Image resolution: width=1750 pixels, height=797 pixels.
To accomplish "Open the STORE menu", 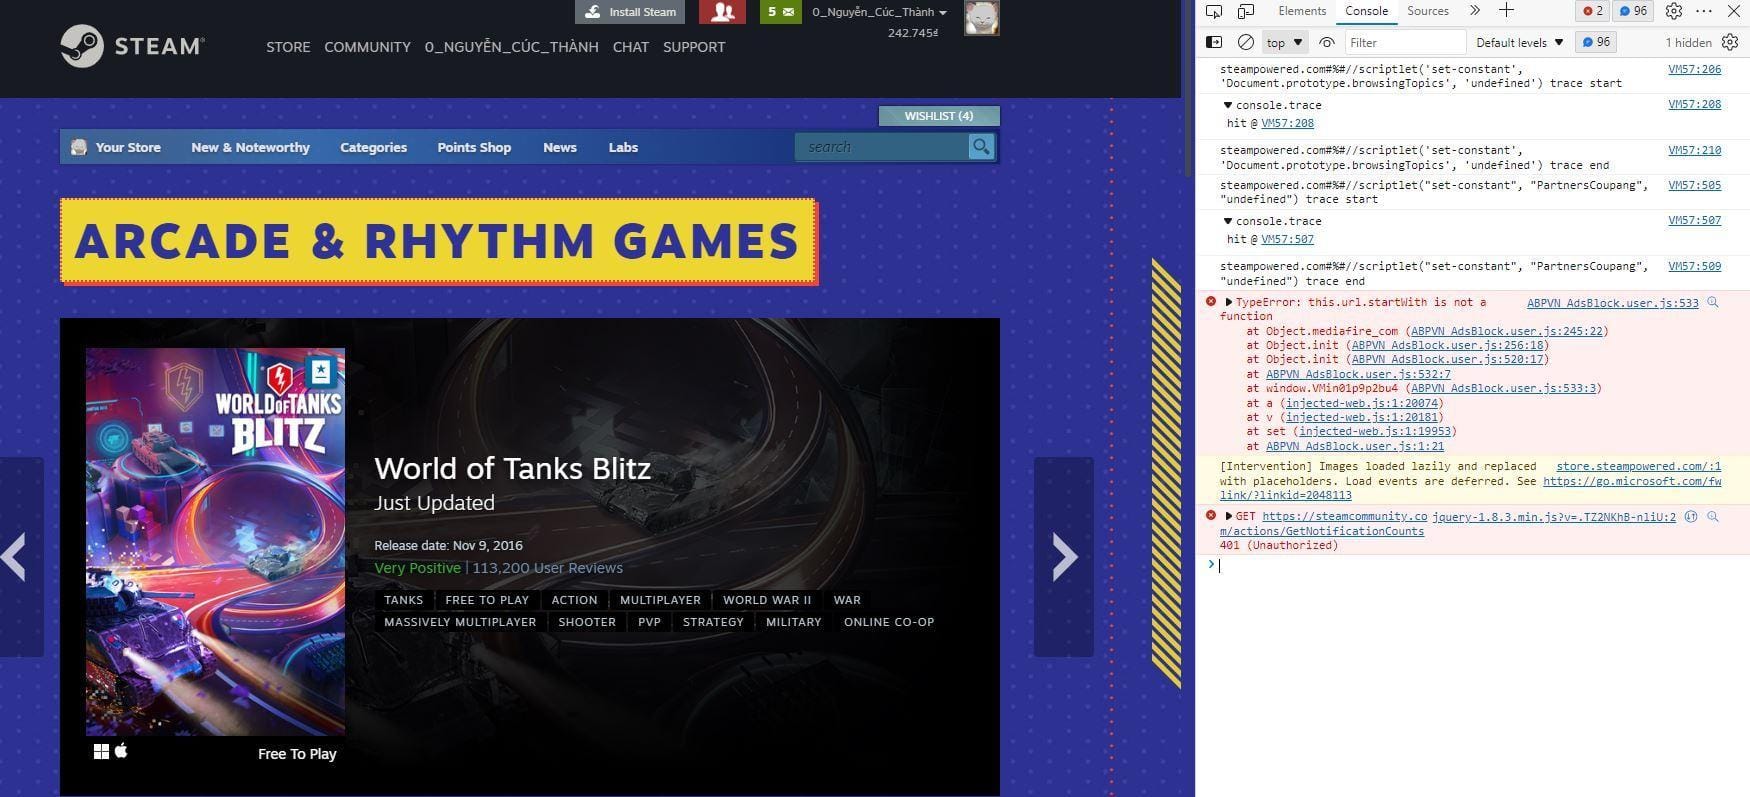I will (288, 47).
